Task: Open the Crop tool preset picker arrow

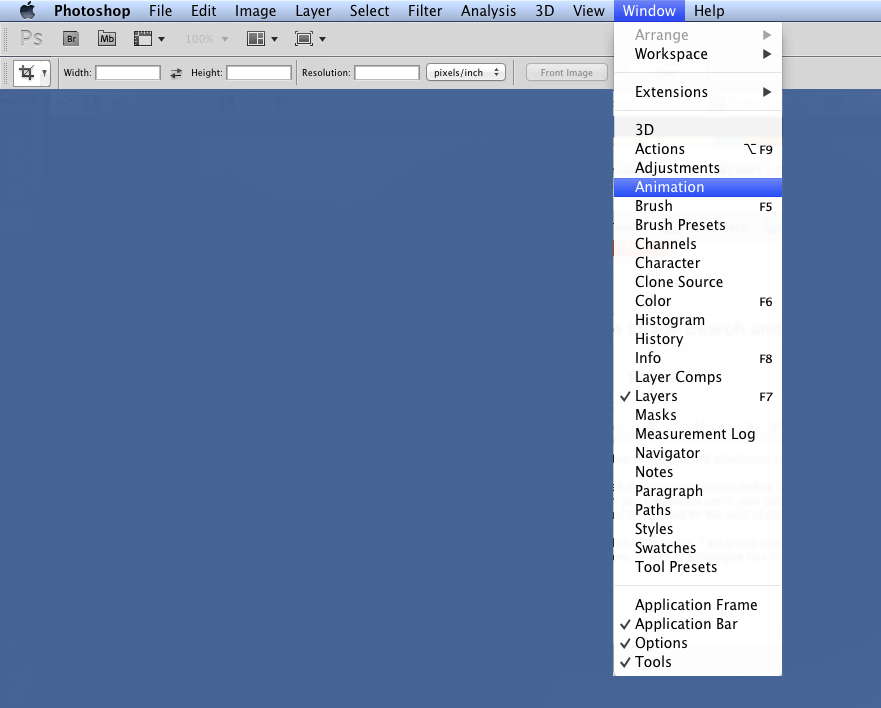Action: tap(44, 74)
